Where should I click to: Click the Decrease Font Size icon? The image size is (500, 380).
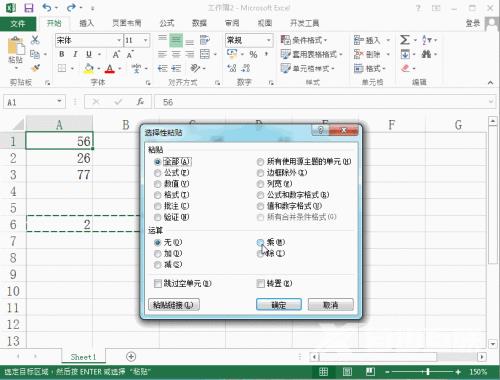pos(130,54)
